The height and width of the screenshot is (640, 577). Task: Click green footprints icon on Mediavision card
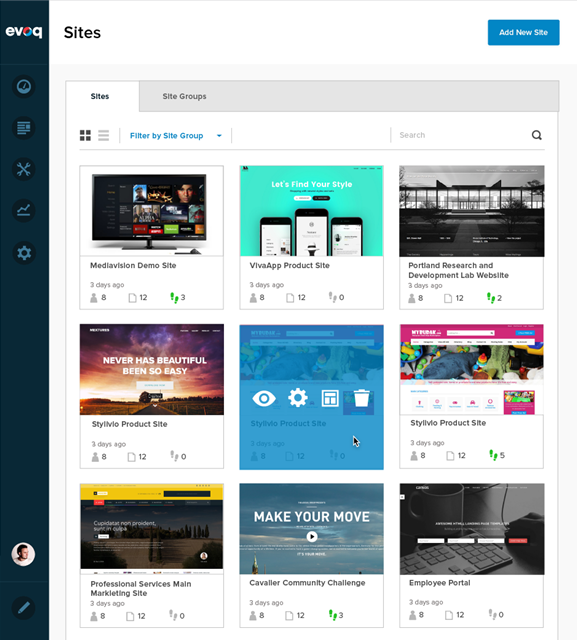click(x=174, y=298)
